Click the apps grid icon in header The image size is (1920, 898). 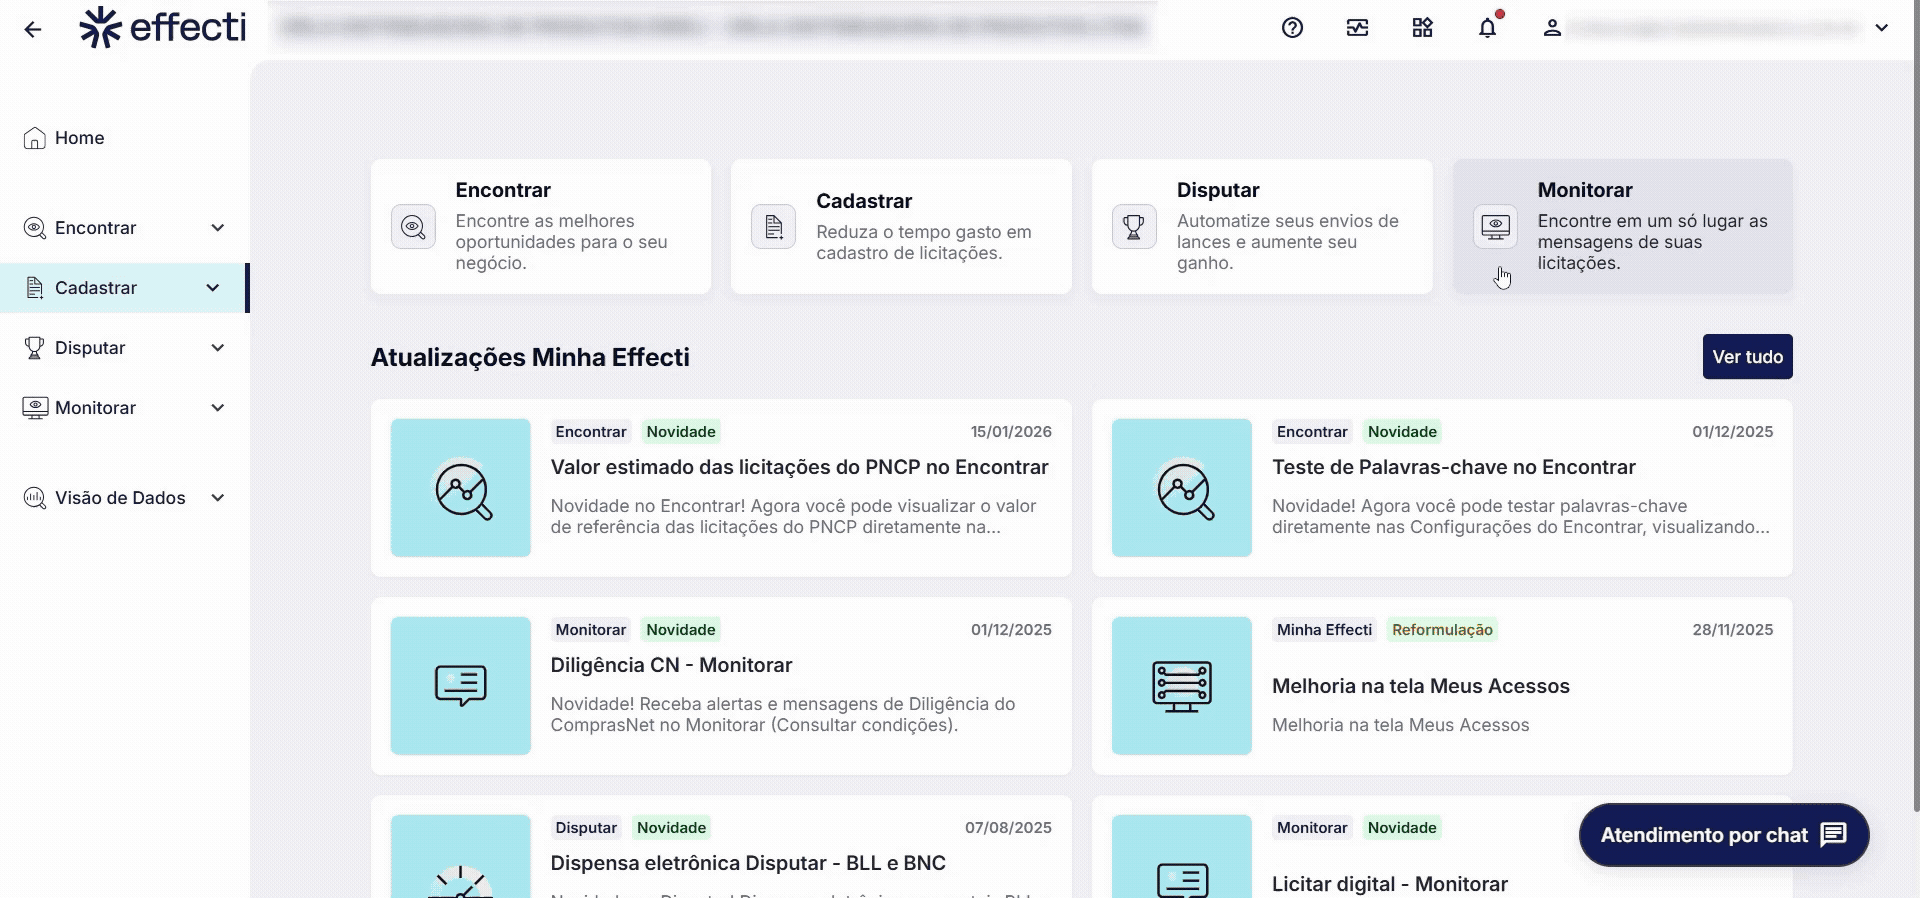[1422, 28]
